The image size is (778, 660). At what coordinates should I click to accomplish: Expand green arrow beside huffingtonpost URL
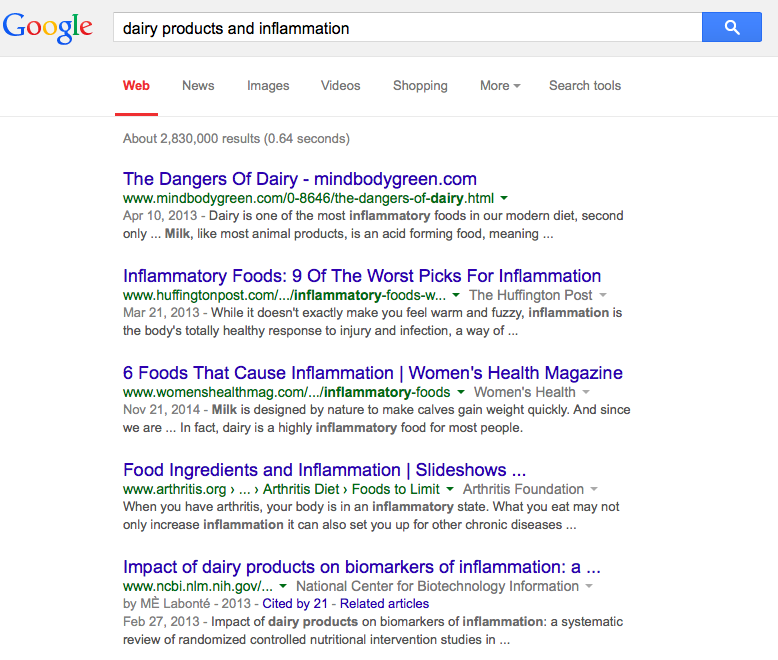tap(456, 295)
